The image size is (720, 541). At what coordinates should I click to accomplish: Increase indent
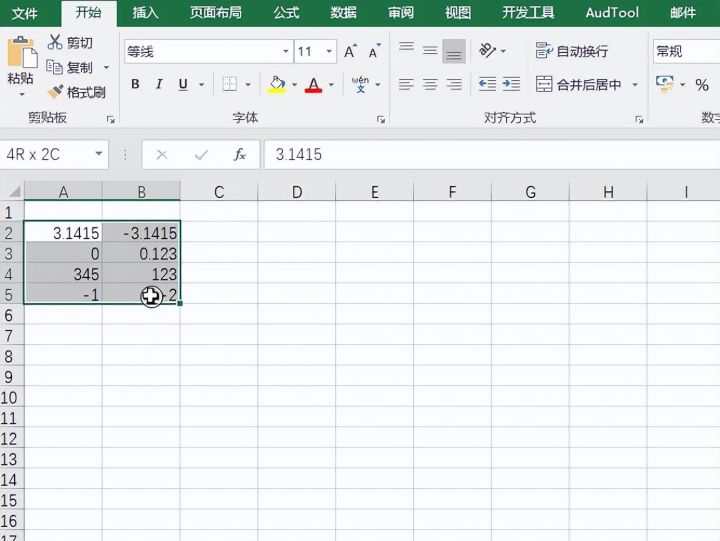[511, 84]
